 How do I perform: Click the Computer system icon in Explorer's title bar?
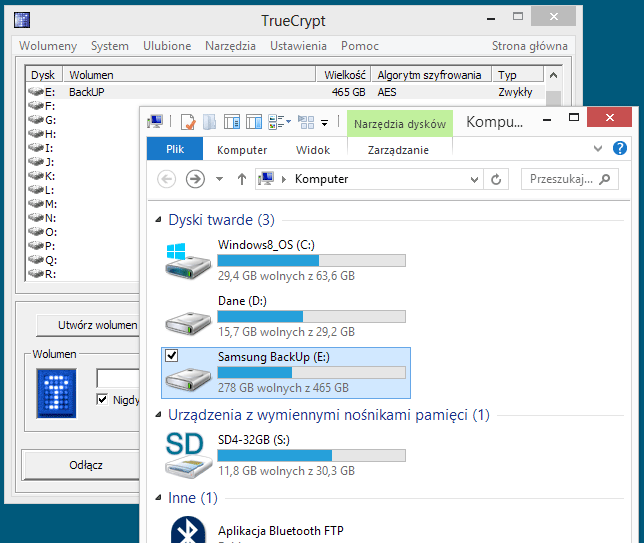(155, 122)
